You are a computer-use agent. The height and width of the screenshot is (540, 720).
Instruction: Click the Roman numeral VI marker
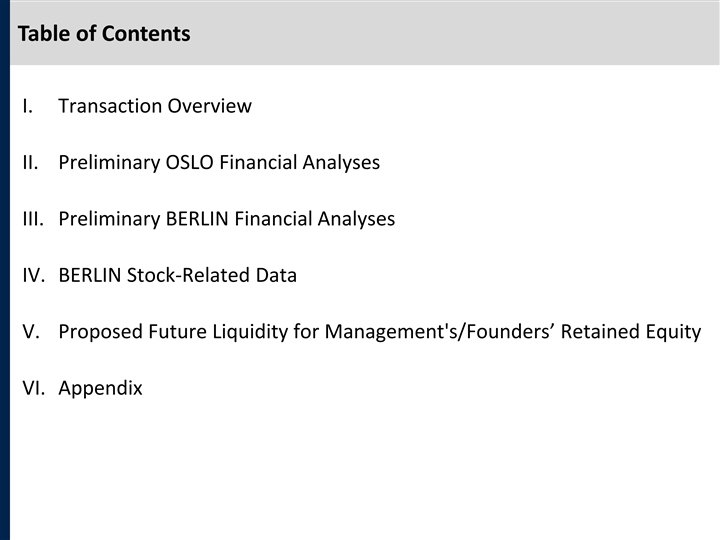click(x=32, y=388)
